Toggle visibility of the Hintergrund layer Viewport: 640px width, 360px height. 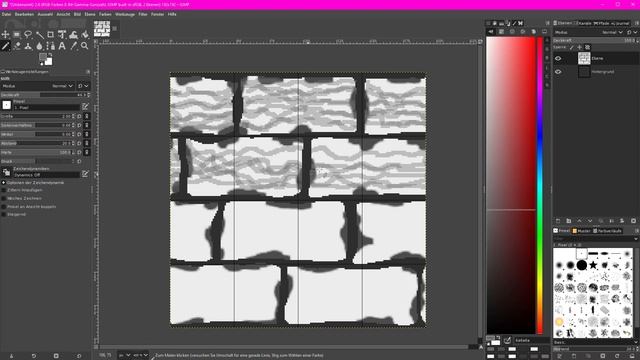click(x=558, y=72)
